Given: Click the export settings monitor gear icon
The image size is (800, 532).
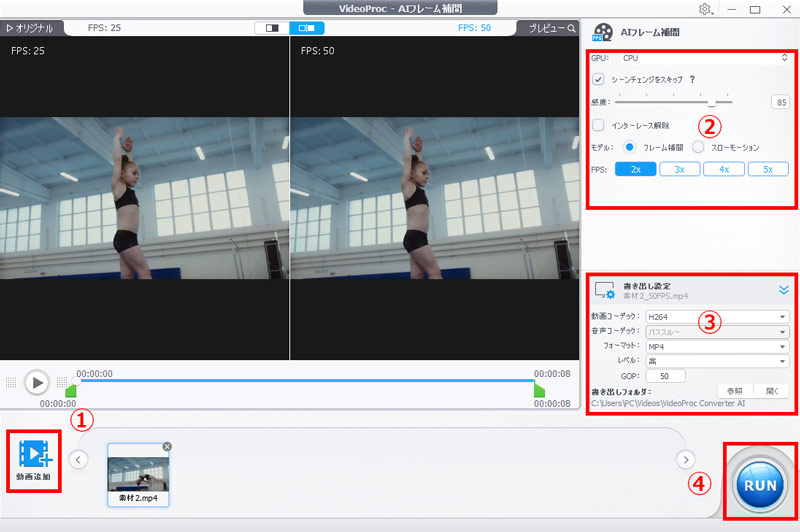Looking at the screenshot, I should tap(605, 290).
